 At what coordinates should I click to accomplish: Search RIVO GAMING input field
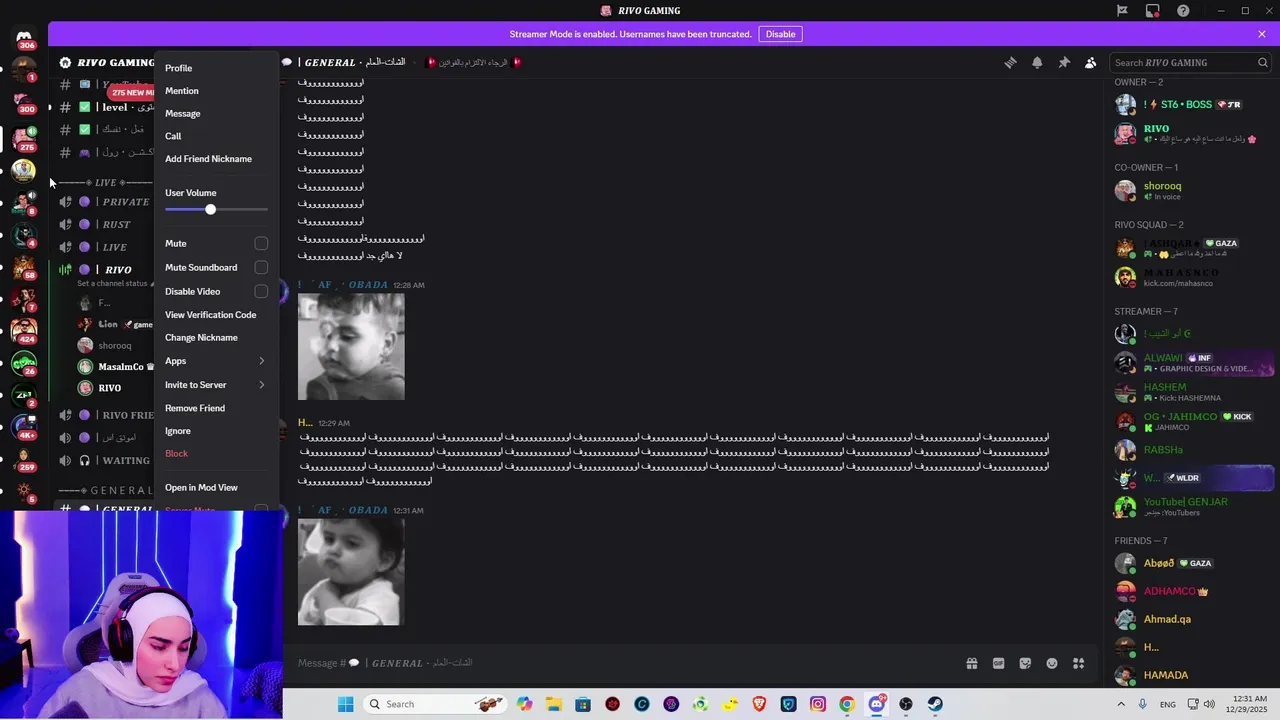1184,62
